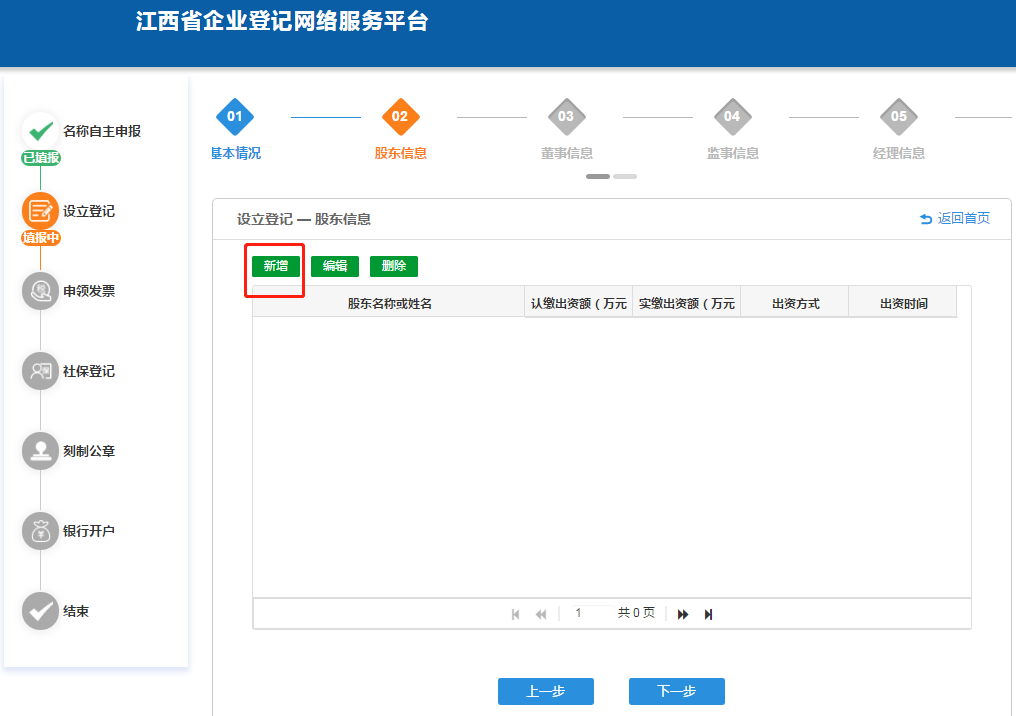Select the orange 设立登记 sidebar icon
Viewport: 1016px width, 716px height.
pos(41,211)
